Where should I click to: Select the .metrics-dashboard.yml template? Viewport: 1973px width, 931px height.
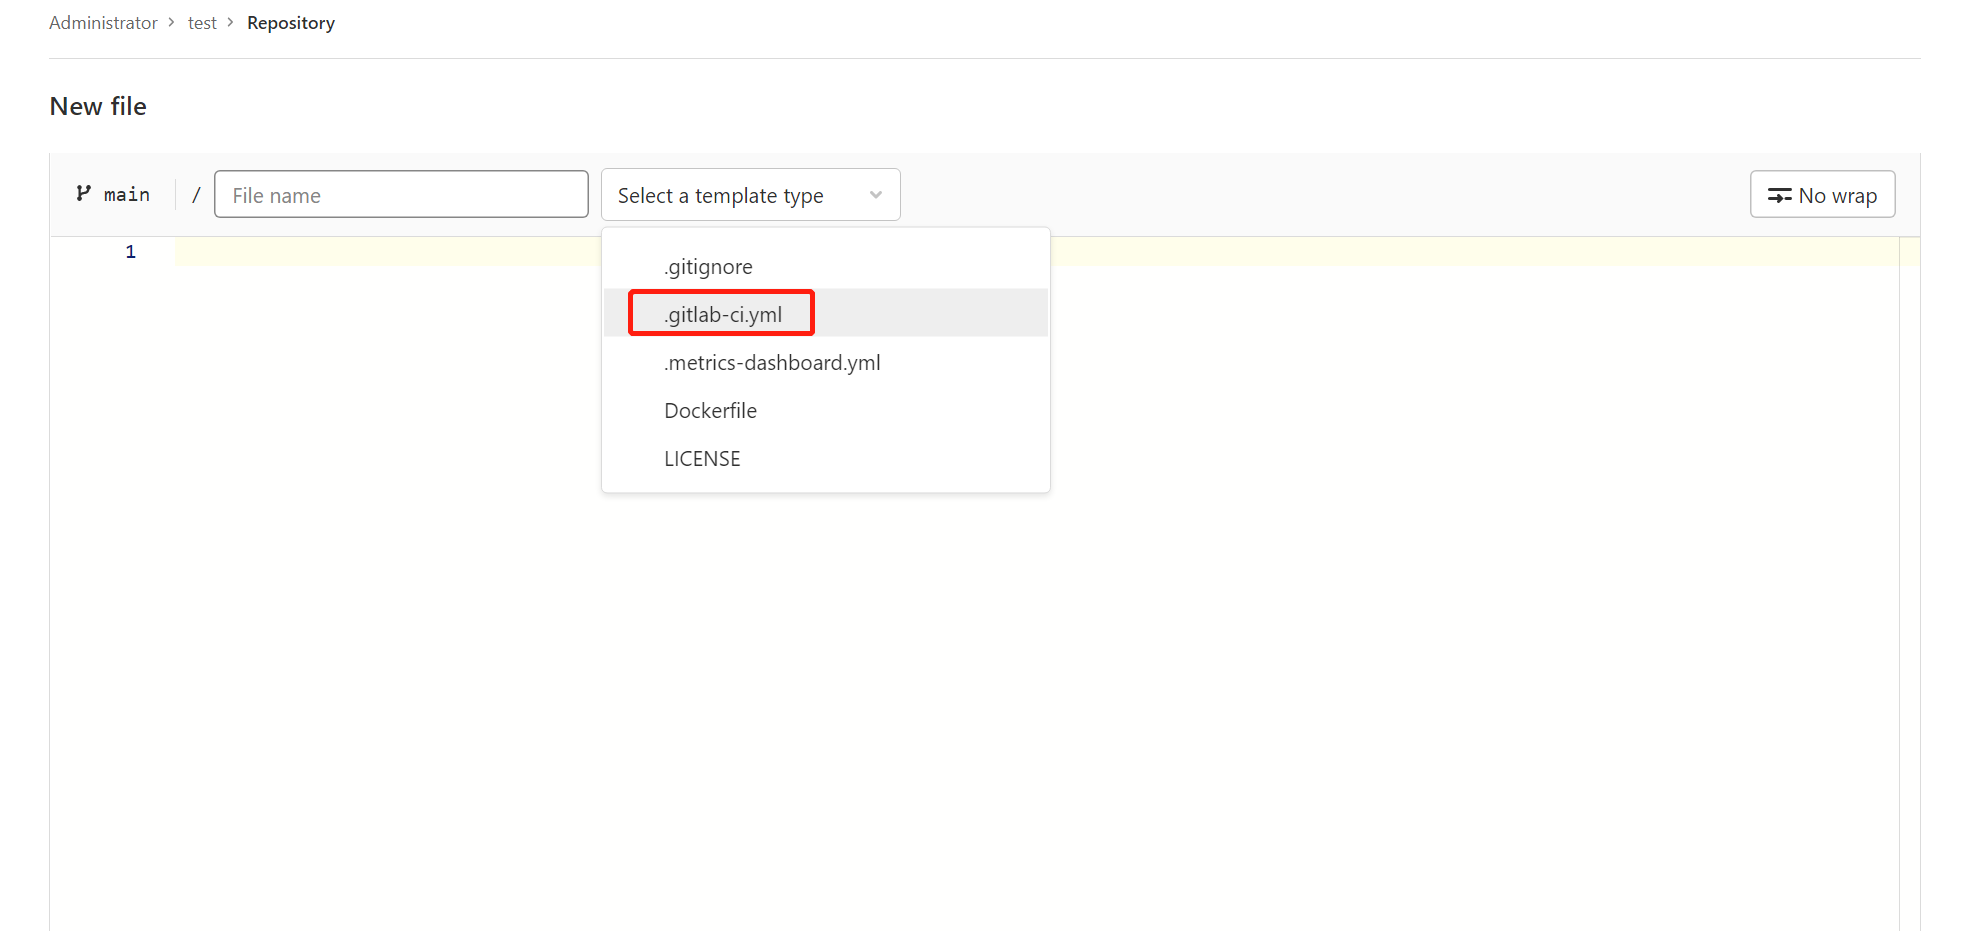pos(772,362)
